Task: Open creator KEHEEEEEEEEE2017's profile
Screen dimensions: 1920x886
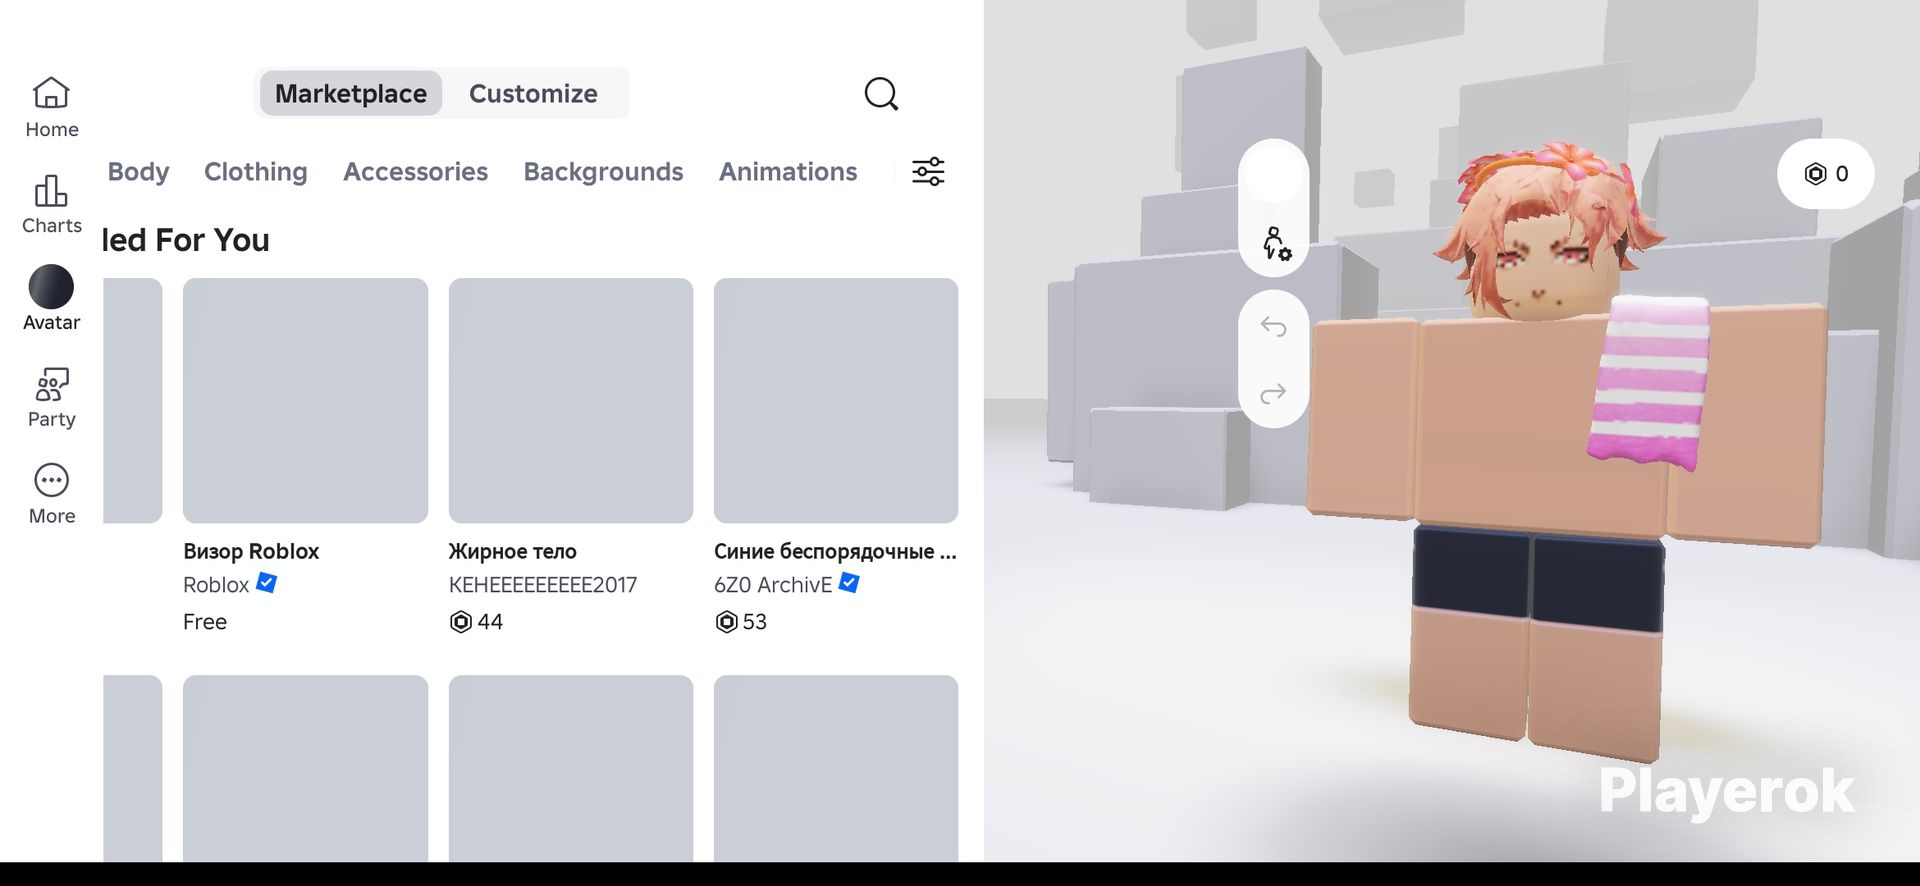Action: click(x=542, y=585)
